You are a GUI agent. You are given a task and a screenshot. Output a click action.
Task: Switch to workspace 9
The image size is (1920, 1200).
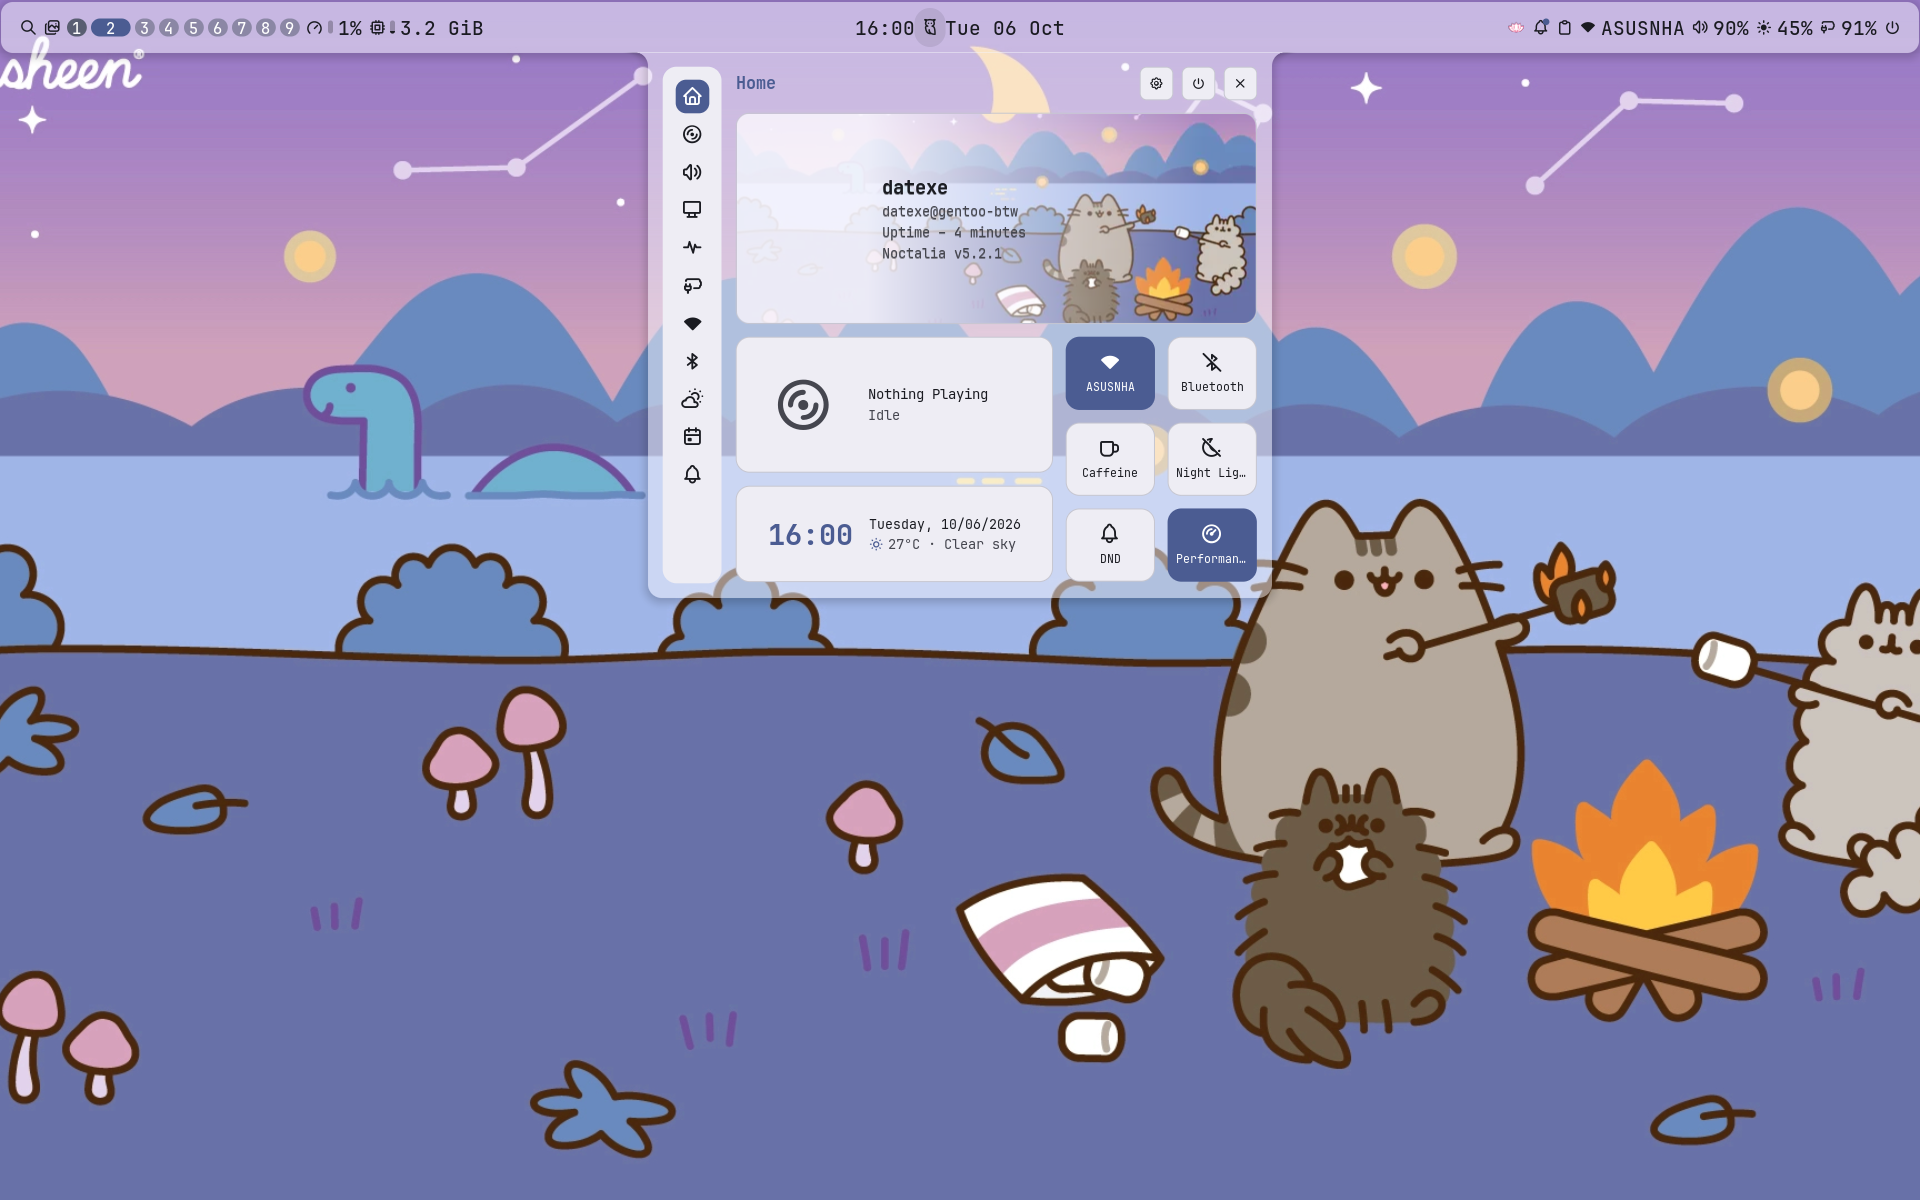tap(289, 28)
